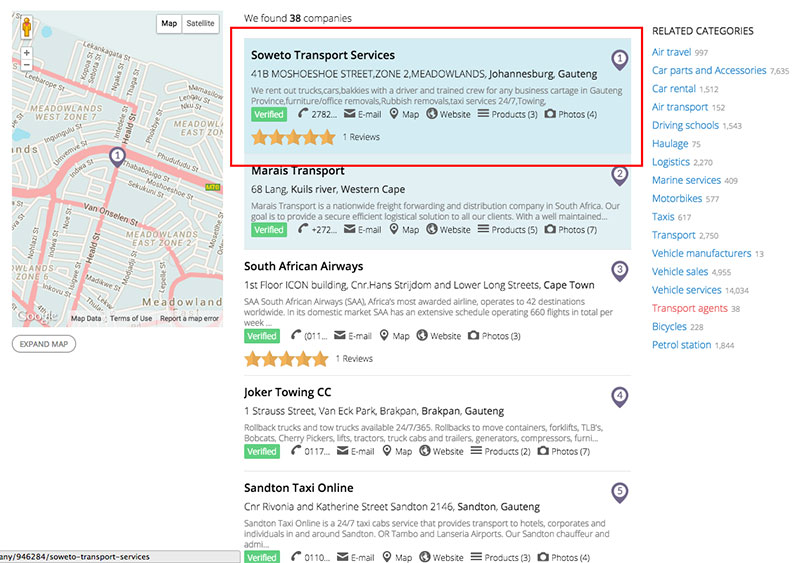Open Photos (7) for Marais Transport
Viewport: 800px width, 563px height.
(571, 229)
